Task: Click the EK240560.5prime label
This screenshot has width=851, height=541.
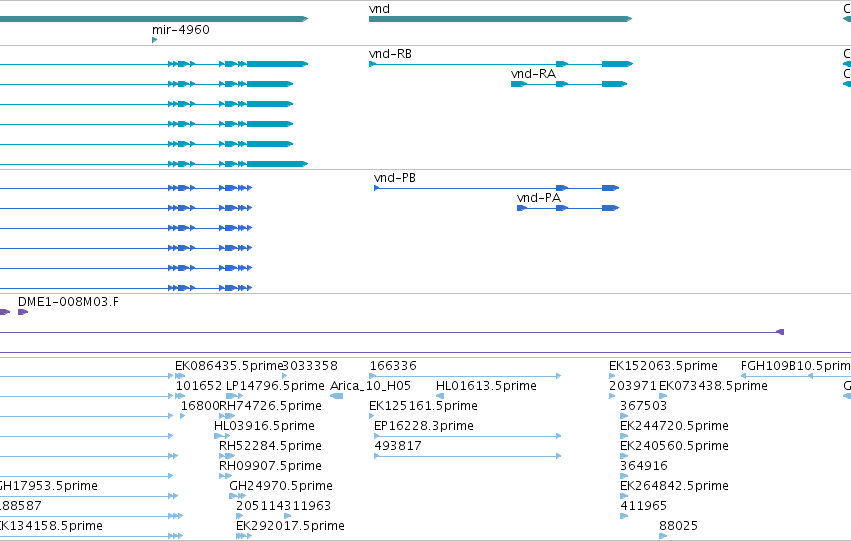Action: click(x=674, y=446)
